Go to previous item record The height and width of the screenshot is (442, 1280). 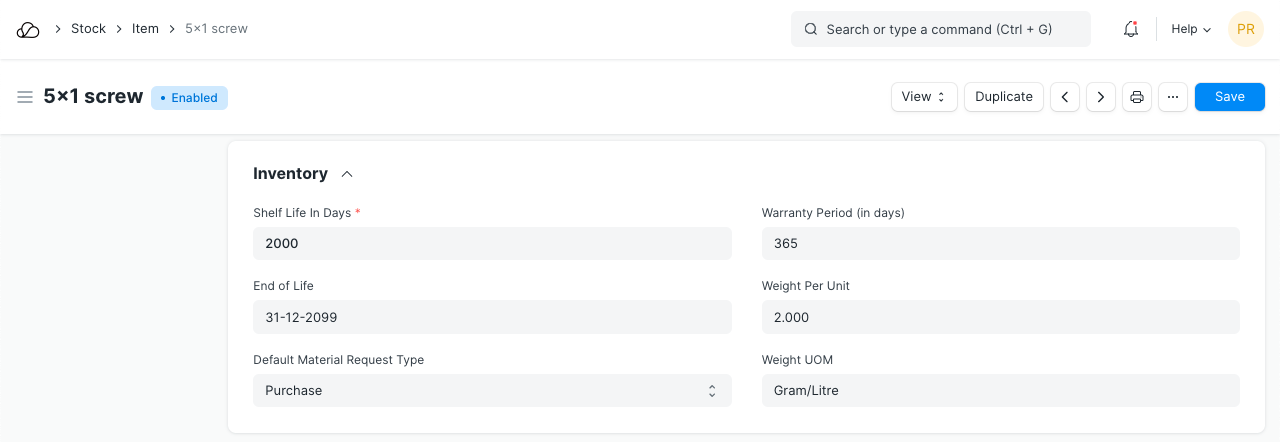pyautogui.click(x=1065, y=97)
